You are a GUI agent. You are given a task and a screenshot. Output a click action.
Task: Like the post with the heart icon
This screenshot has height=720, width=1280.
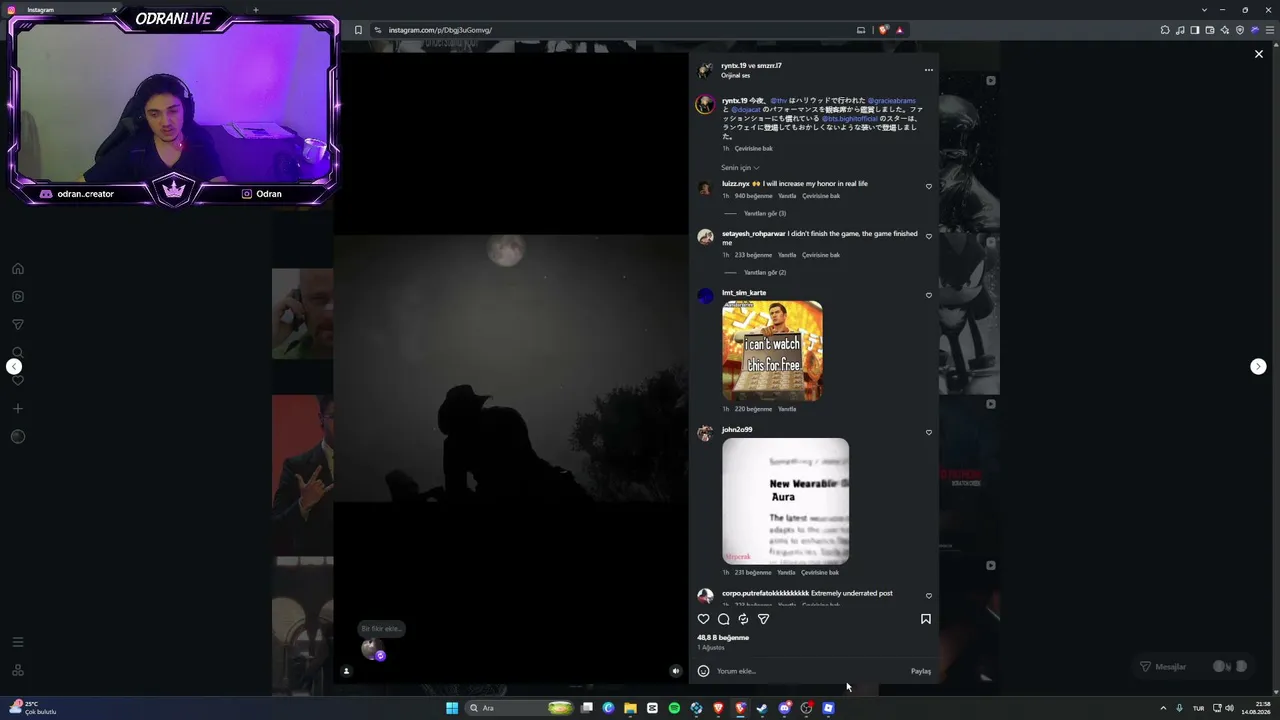[703, 619]
